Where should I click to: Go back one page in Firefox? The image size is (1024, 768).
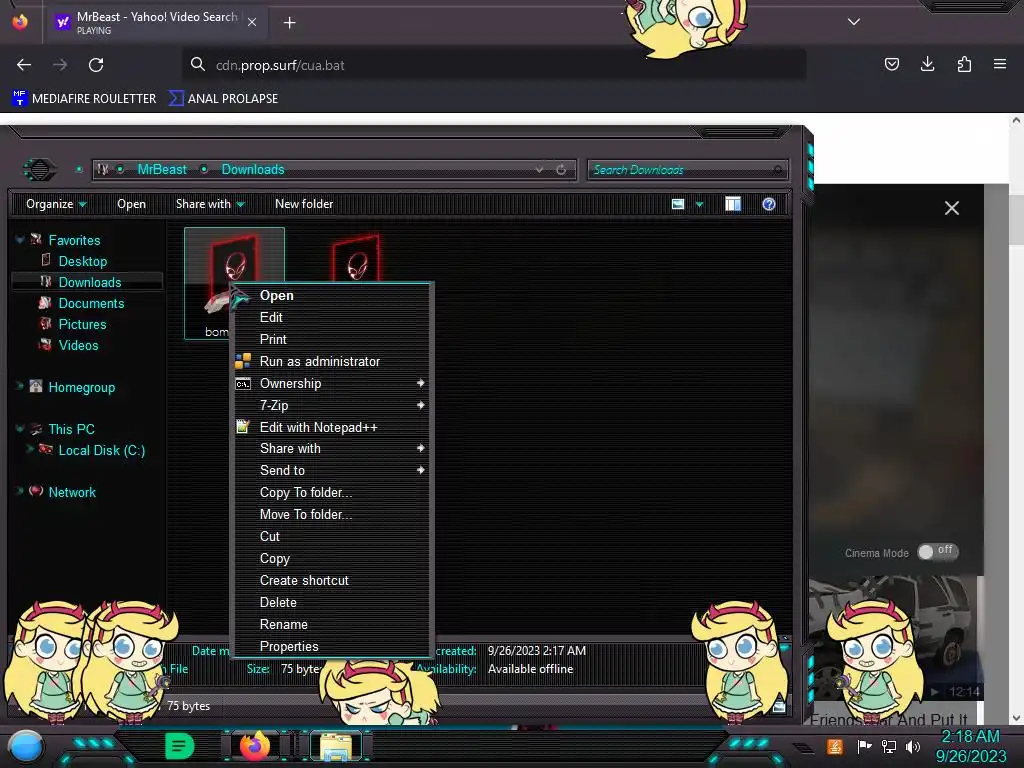point(24,65)
